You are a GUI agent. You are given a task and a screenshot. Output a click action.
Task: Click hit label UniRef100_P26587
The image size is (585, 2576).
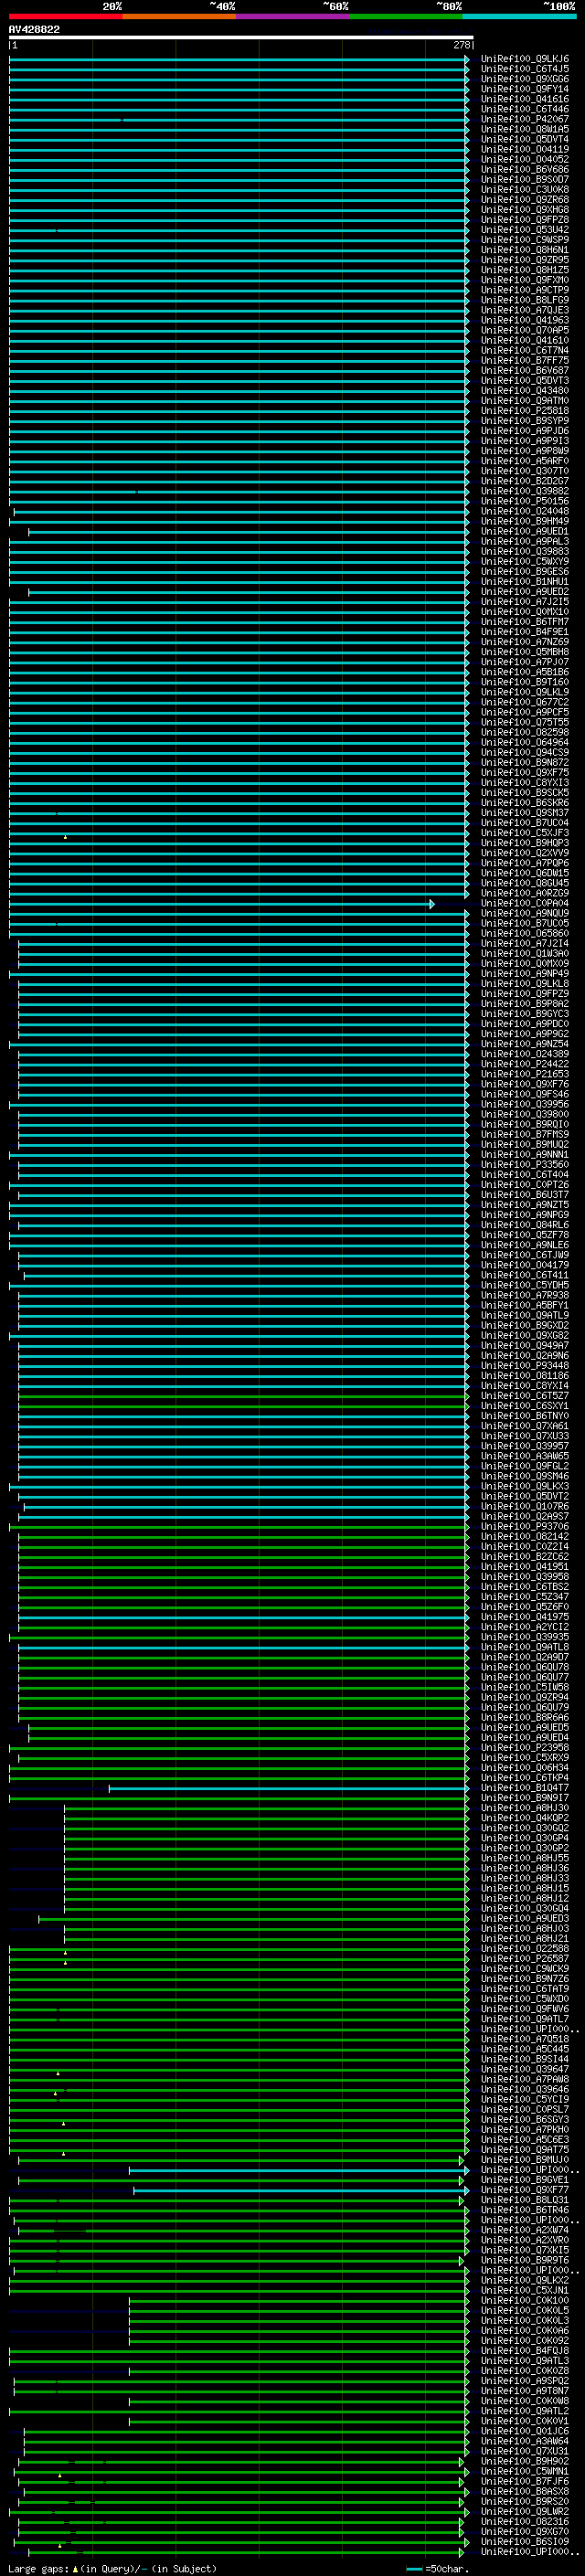[524, 1958]
